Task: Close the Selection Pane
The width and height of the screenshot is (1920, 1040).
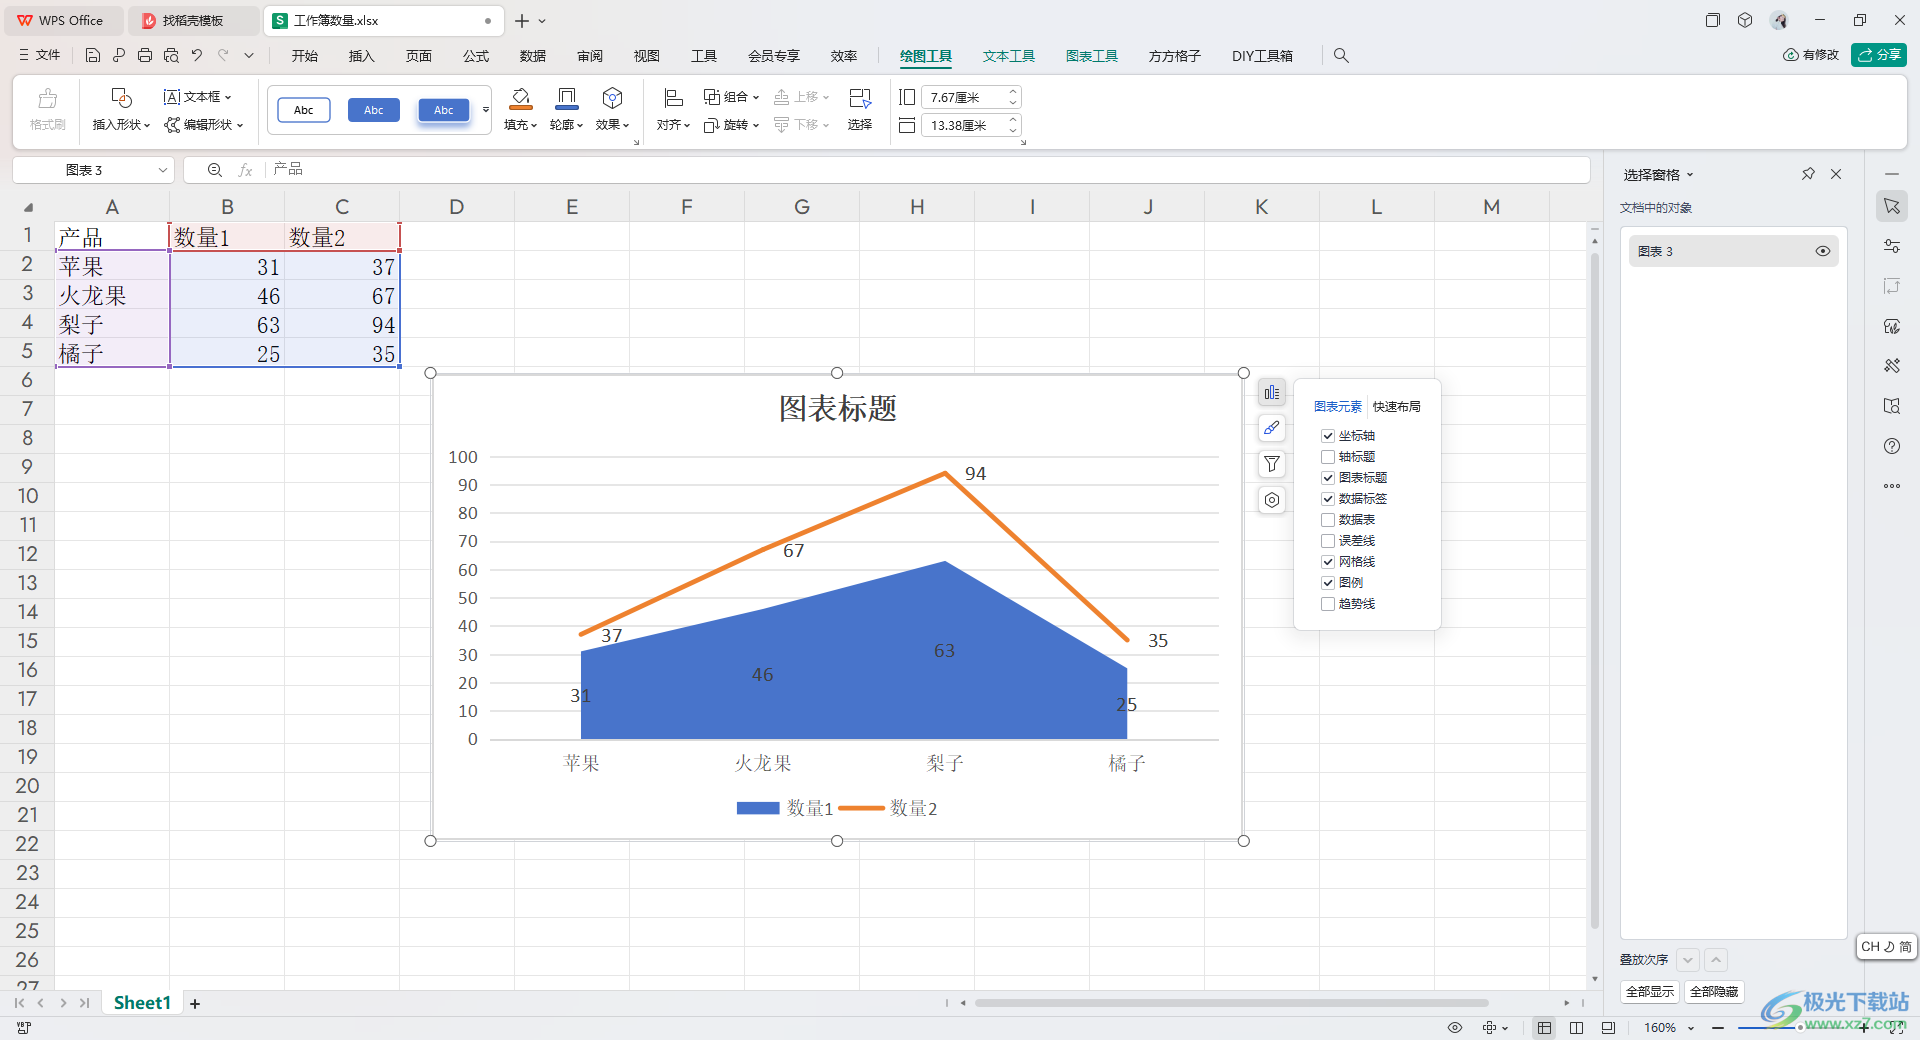Action: [1836, 174]
